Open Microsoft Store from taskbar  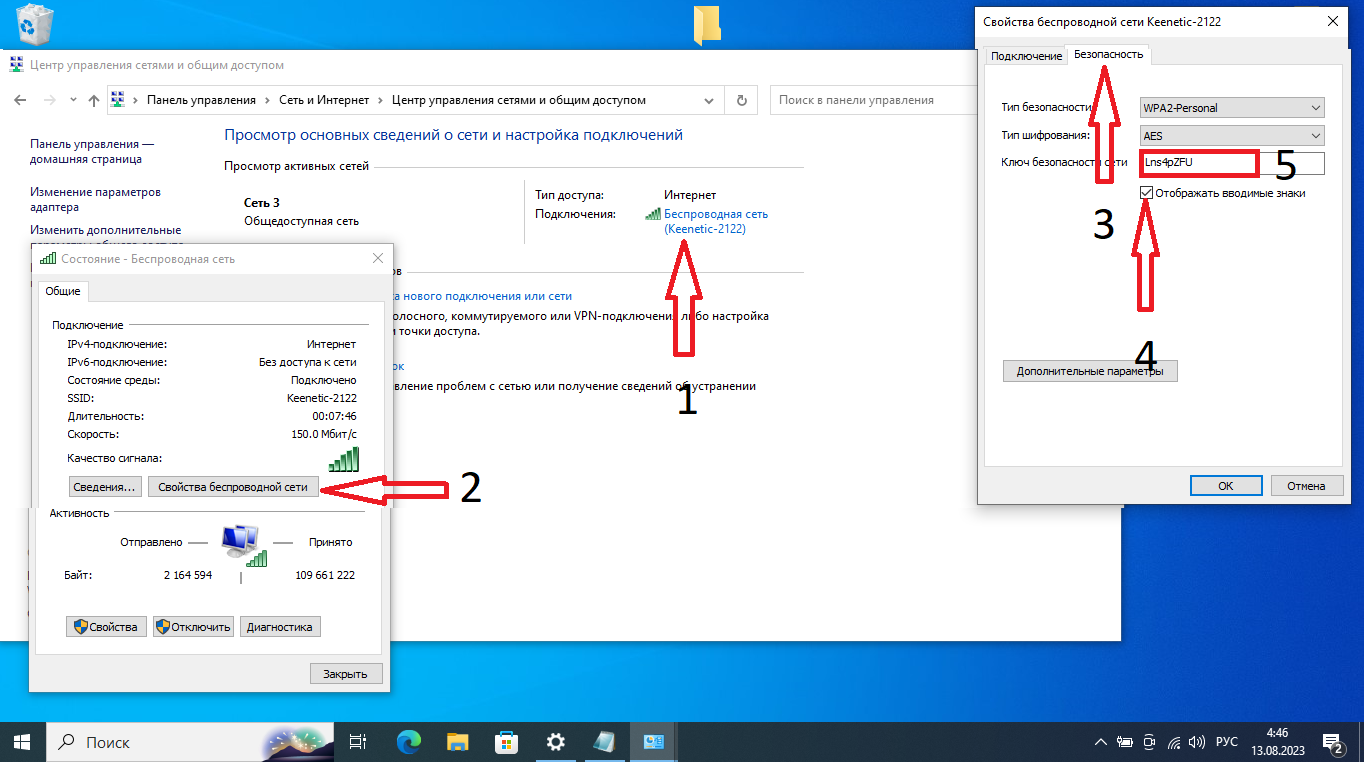point(506,742)
